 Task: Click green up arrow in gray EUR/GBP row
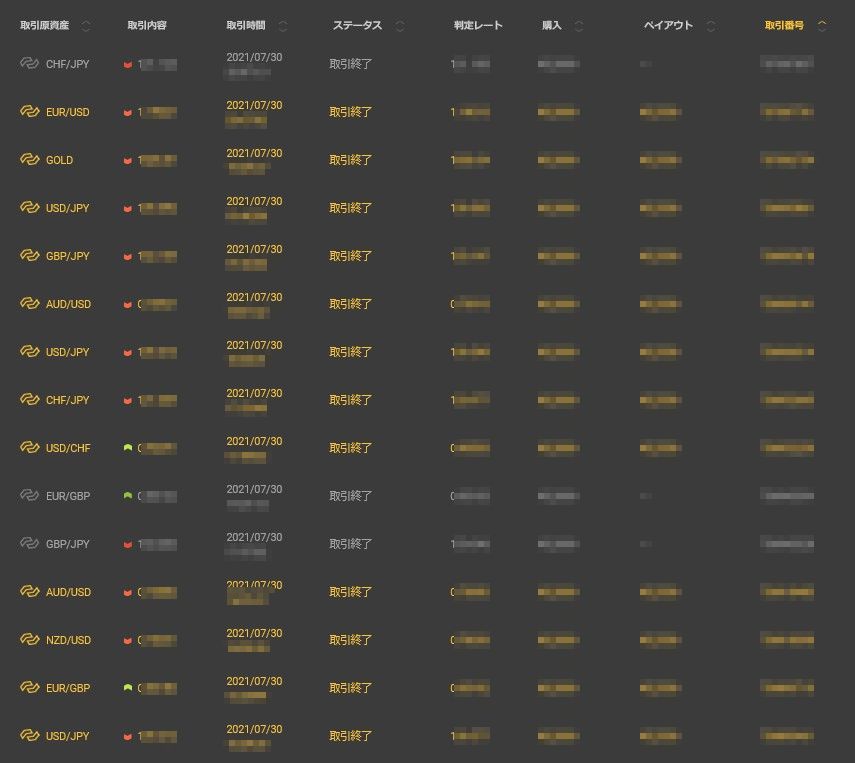(127, 496)
